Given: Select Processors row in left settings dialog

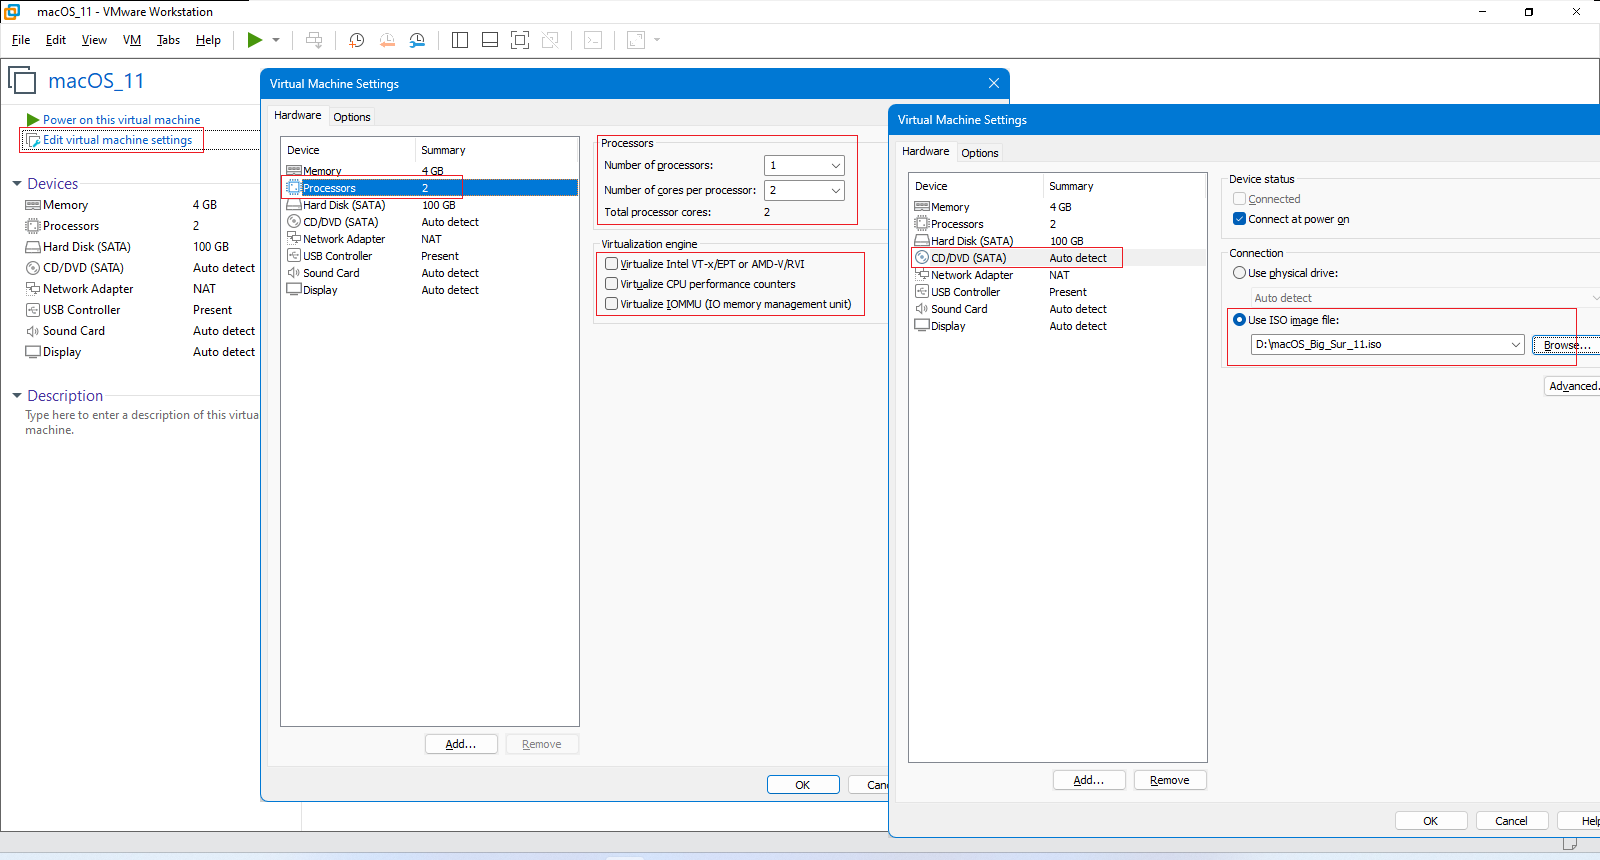Looking at the screenshot, I should coord(430,188).
